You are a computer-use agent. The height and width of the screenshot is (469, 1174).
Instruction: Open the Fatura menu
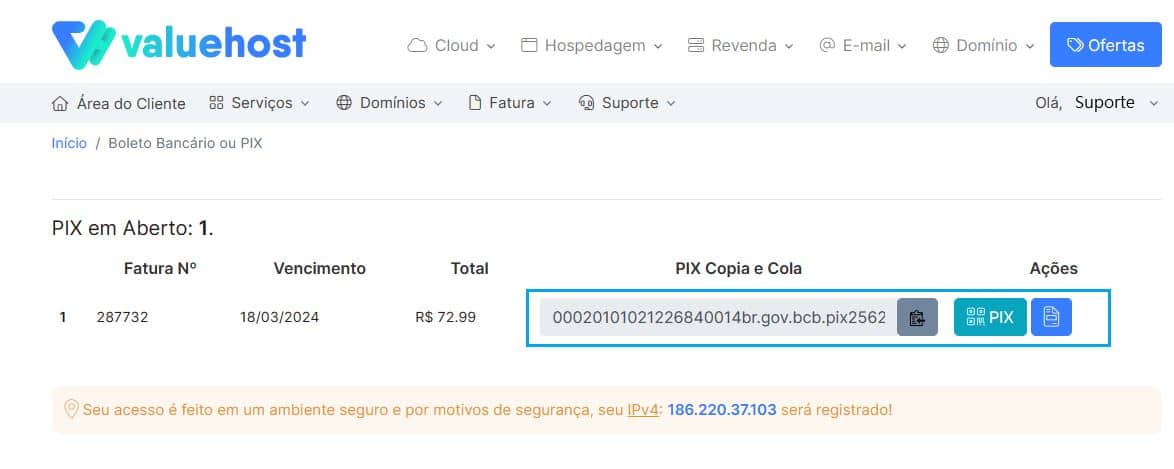coord(510,103)
